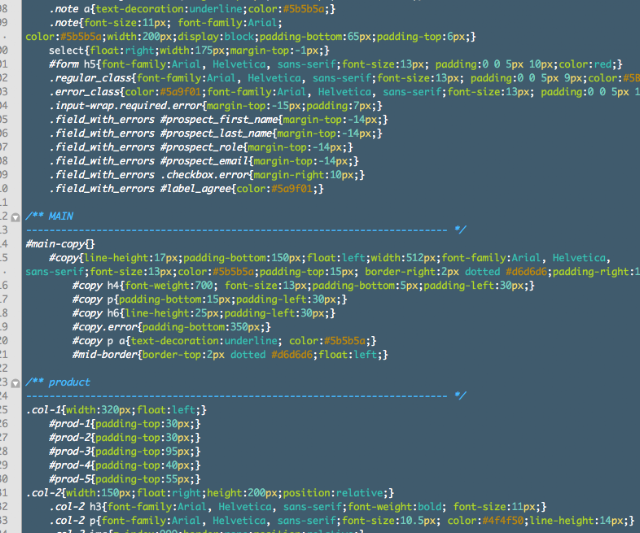Collapse the fold arrow beside the product comment

(x=16, y=384)
